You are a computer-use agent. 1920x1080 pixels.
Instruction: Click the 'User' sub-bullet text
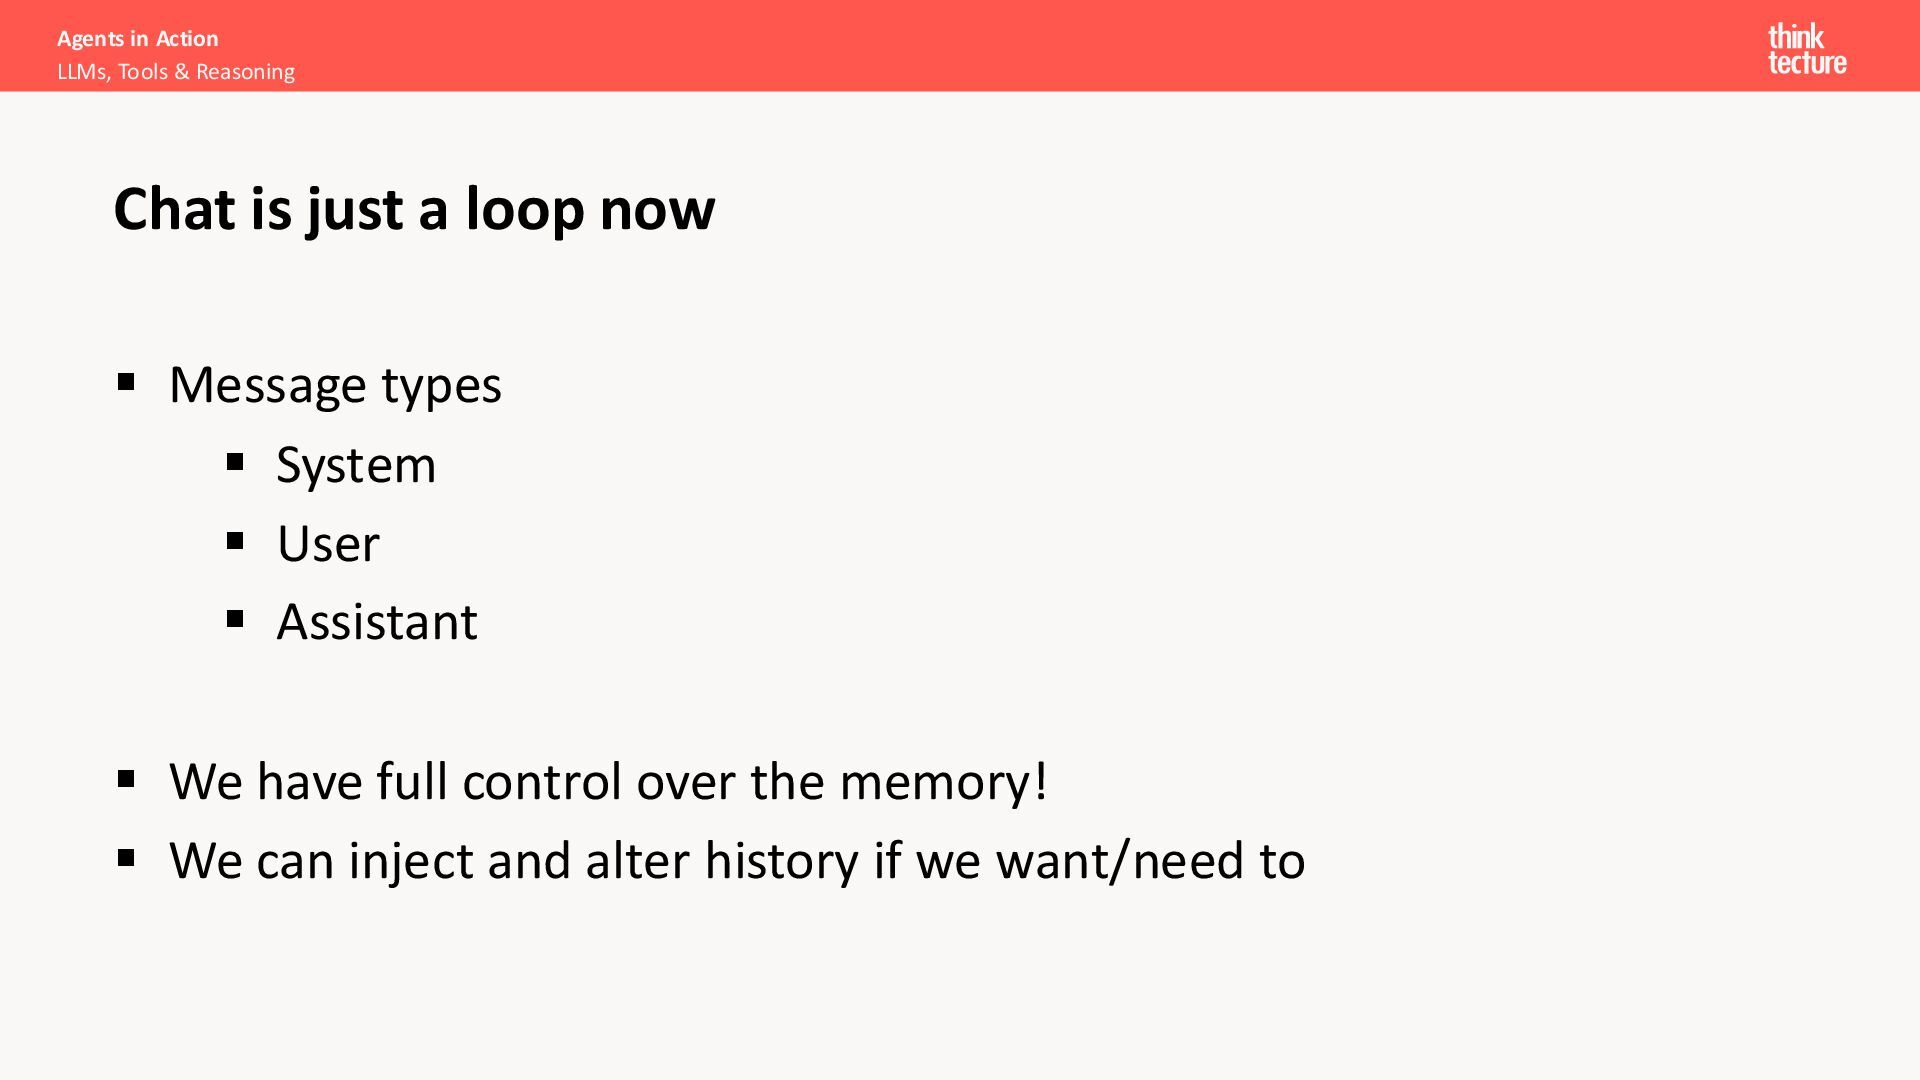click(x=328, y=544)
